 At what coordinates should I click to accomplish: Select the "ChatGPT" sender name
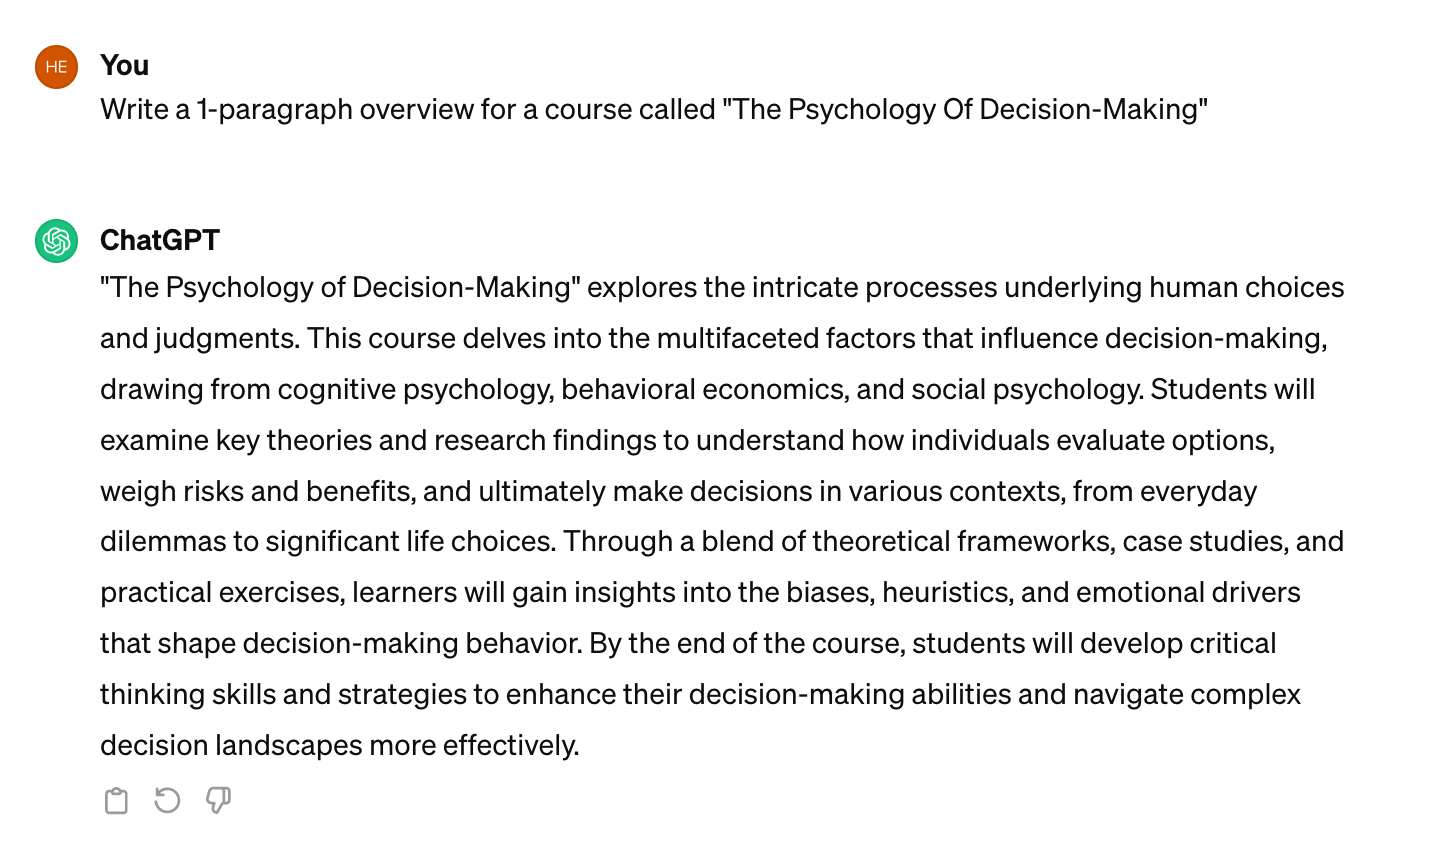(160, 240)
